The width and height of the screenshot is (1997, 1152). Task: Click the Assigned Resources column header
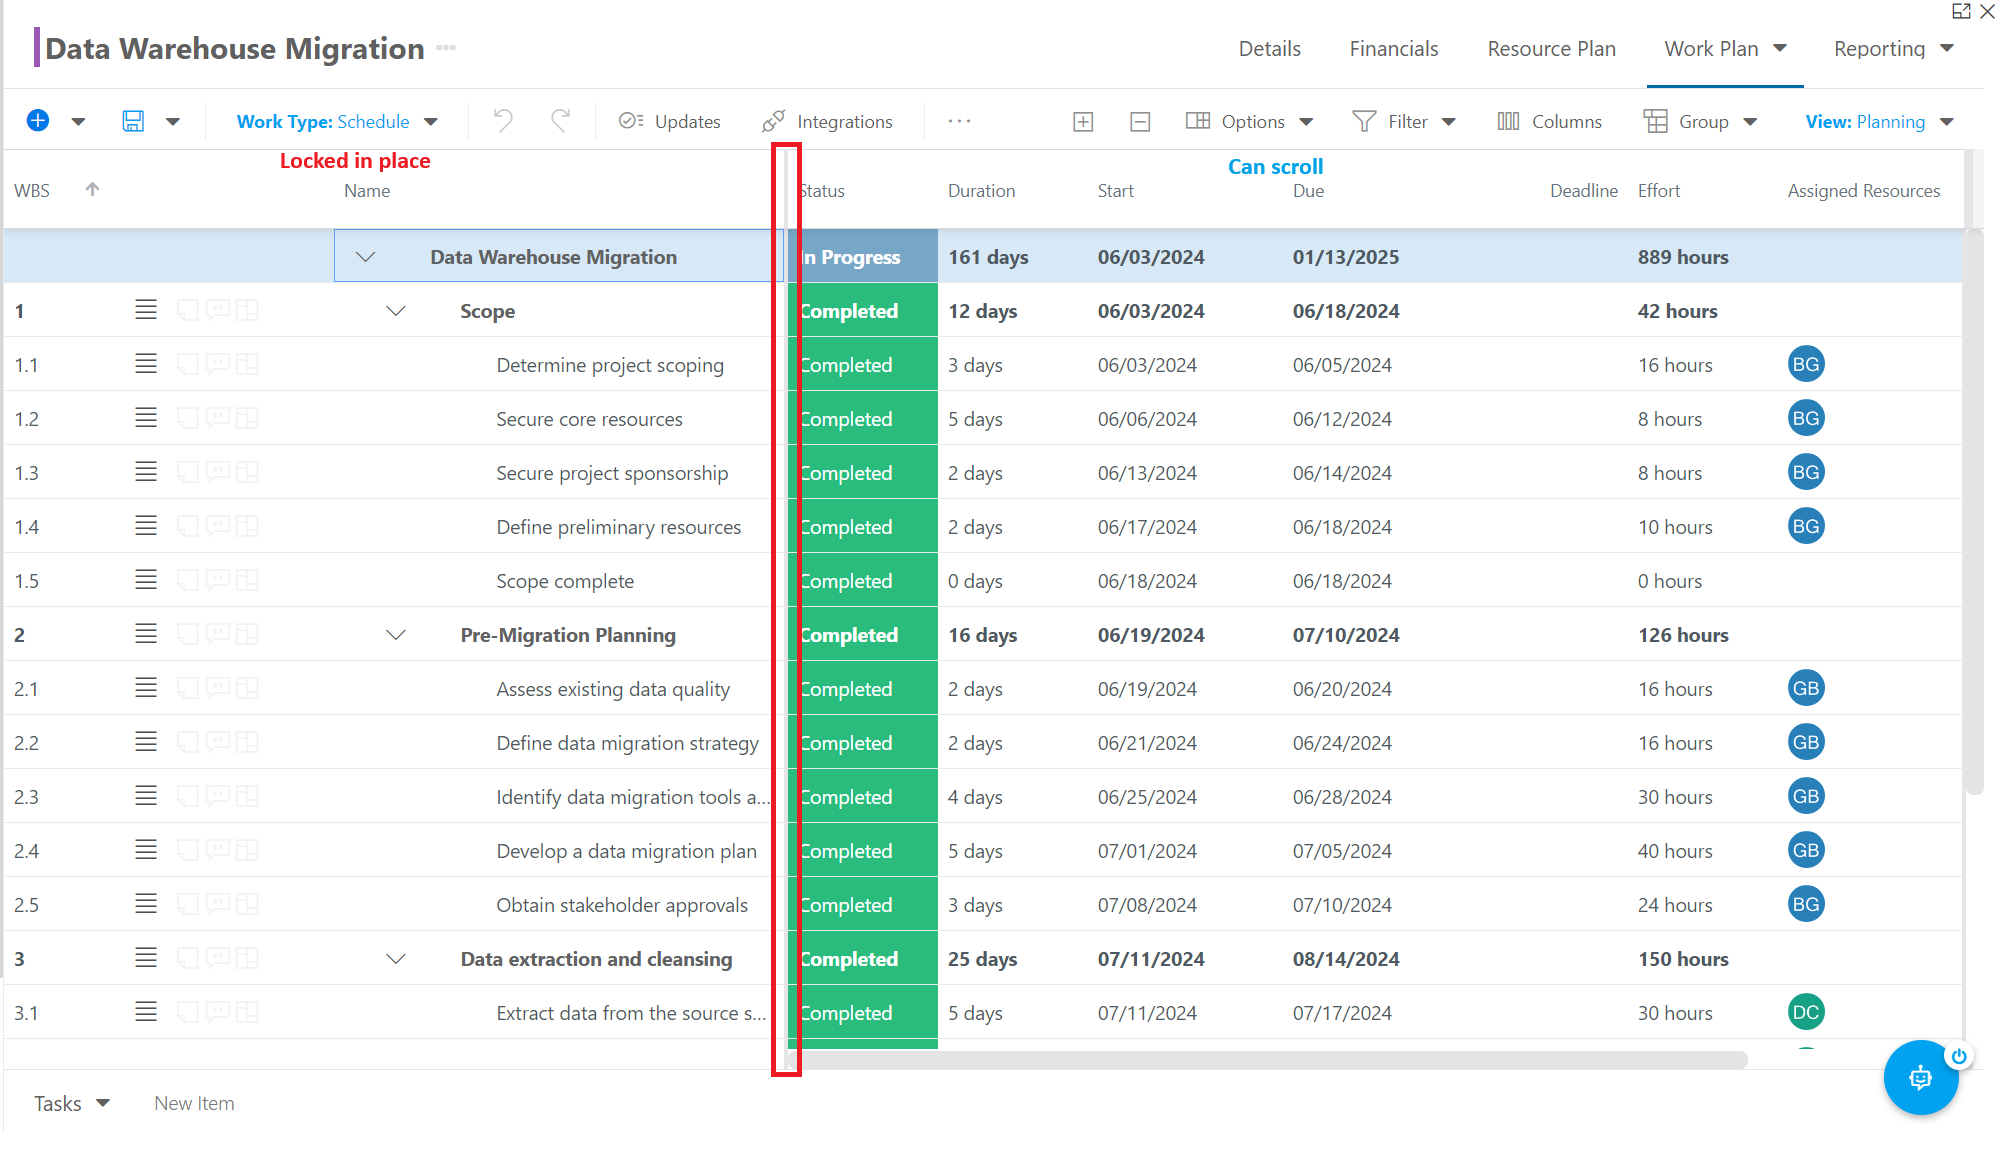[x=1864, y=190]
